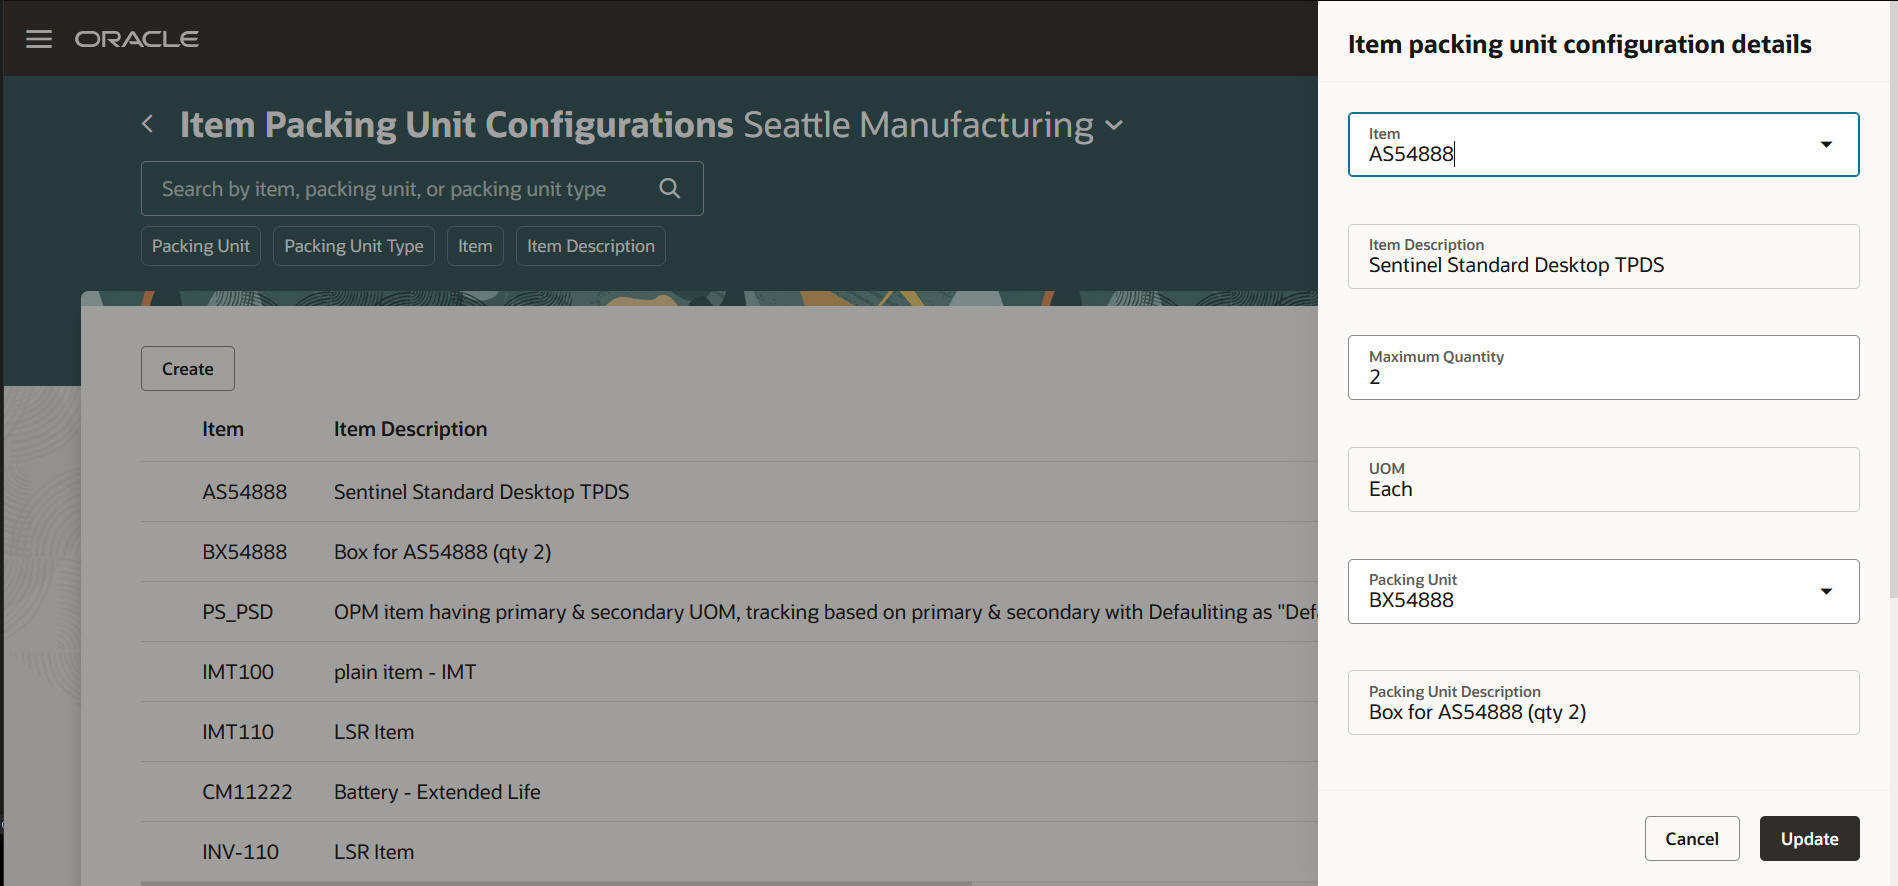The height and width of the screenshot is (886, 1898).
Task: Click the Oracle logo
Action: click(137, 39)
